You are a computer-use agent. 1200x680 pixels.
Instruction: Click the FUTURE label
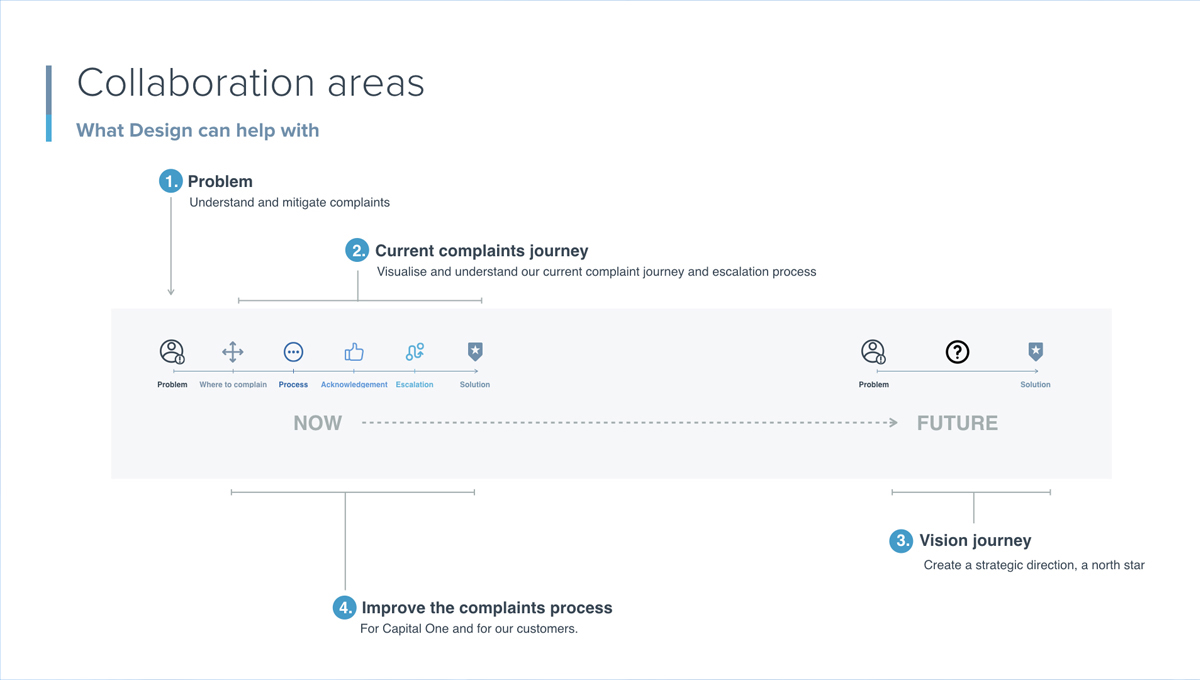pyautogui.click(x=957, y=423)
